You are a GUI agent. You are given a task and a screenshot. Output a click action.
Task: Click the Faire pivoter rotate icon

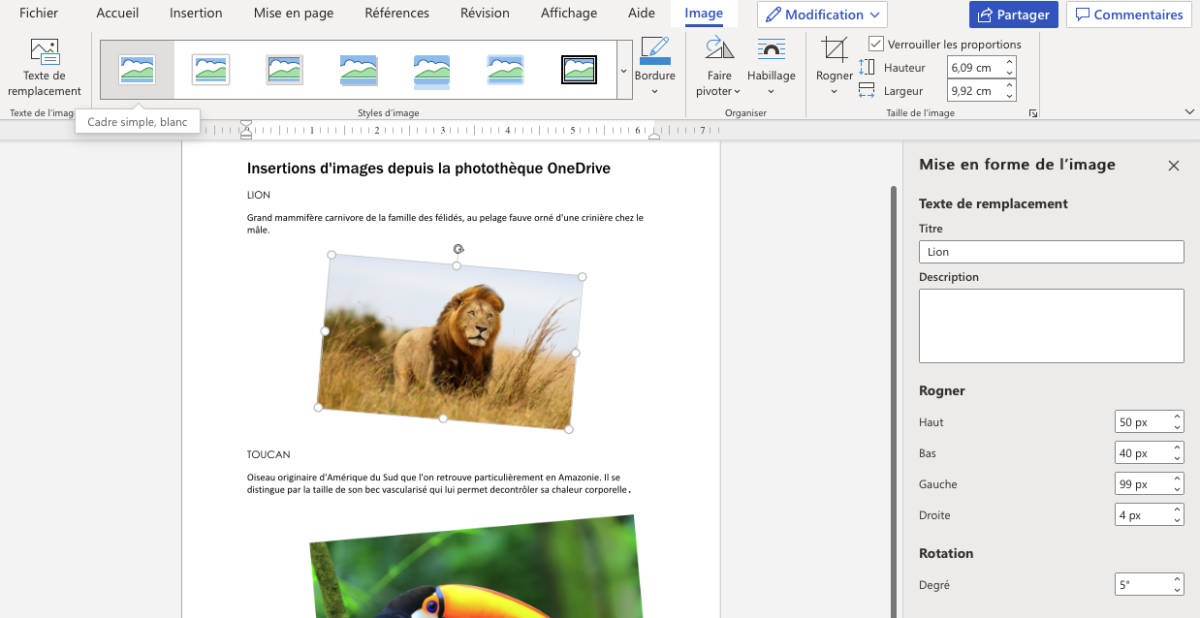coord(719,49)
